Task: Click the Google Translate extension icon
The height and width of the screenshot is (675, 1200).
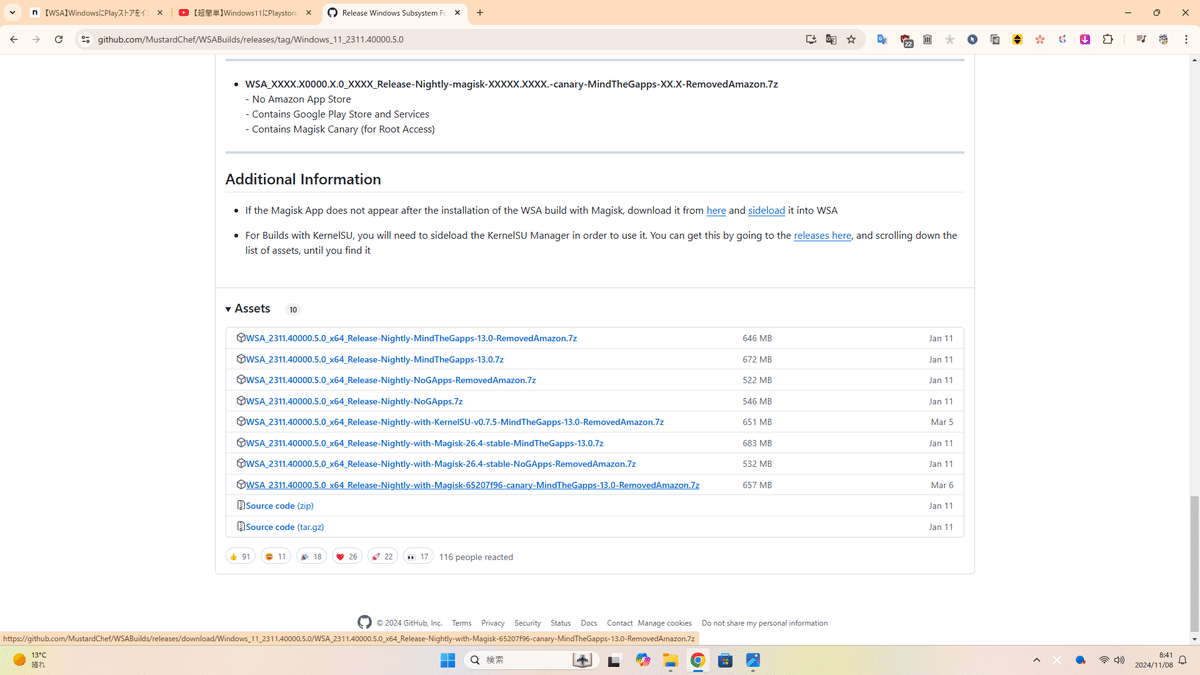Action: [x=882, y=39]
